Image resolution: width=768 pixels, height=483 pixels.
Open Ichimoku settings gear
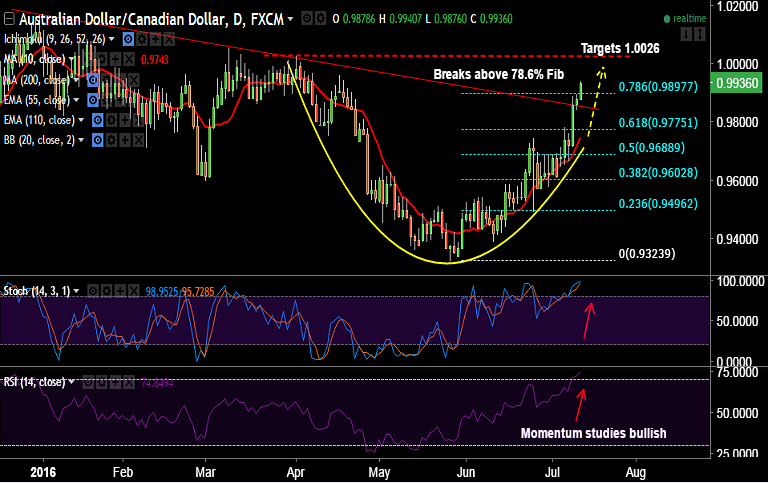(142, 39)
